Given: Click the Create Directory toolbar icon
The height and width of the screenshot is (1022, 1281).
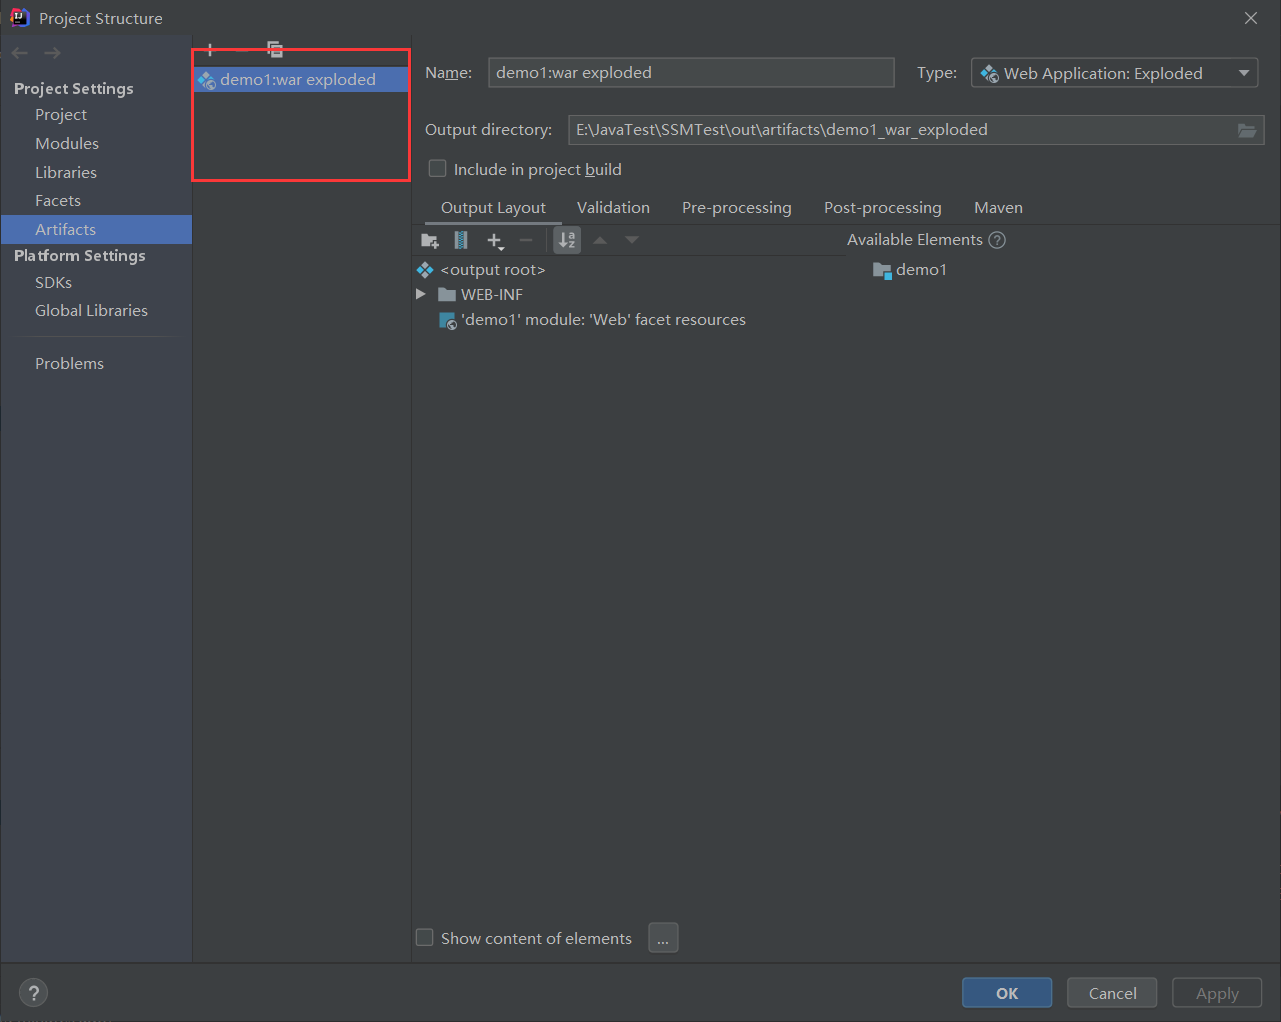Looking at the screenshot, I should [x=430, y=240].
